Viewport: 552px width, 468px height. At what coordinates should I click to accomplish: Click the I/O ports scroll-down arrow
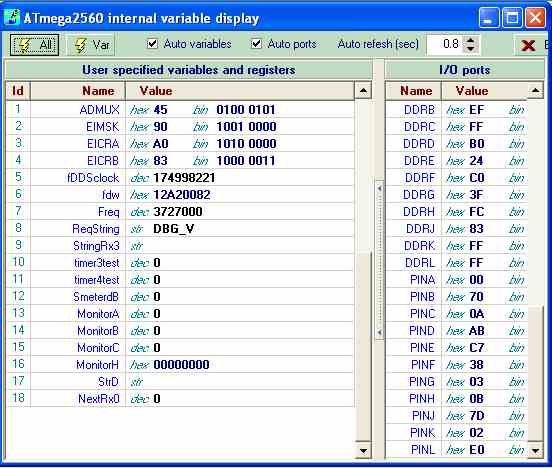(535, 450)
